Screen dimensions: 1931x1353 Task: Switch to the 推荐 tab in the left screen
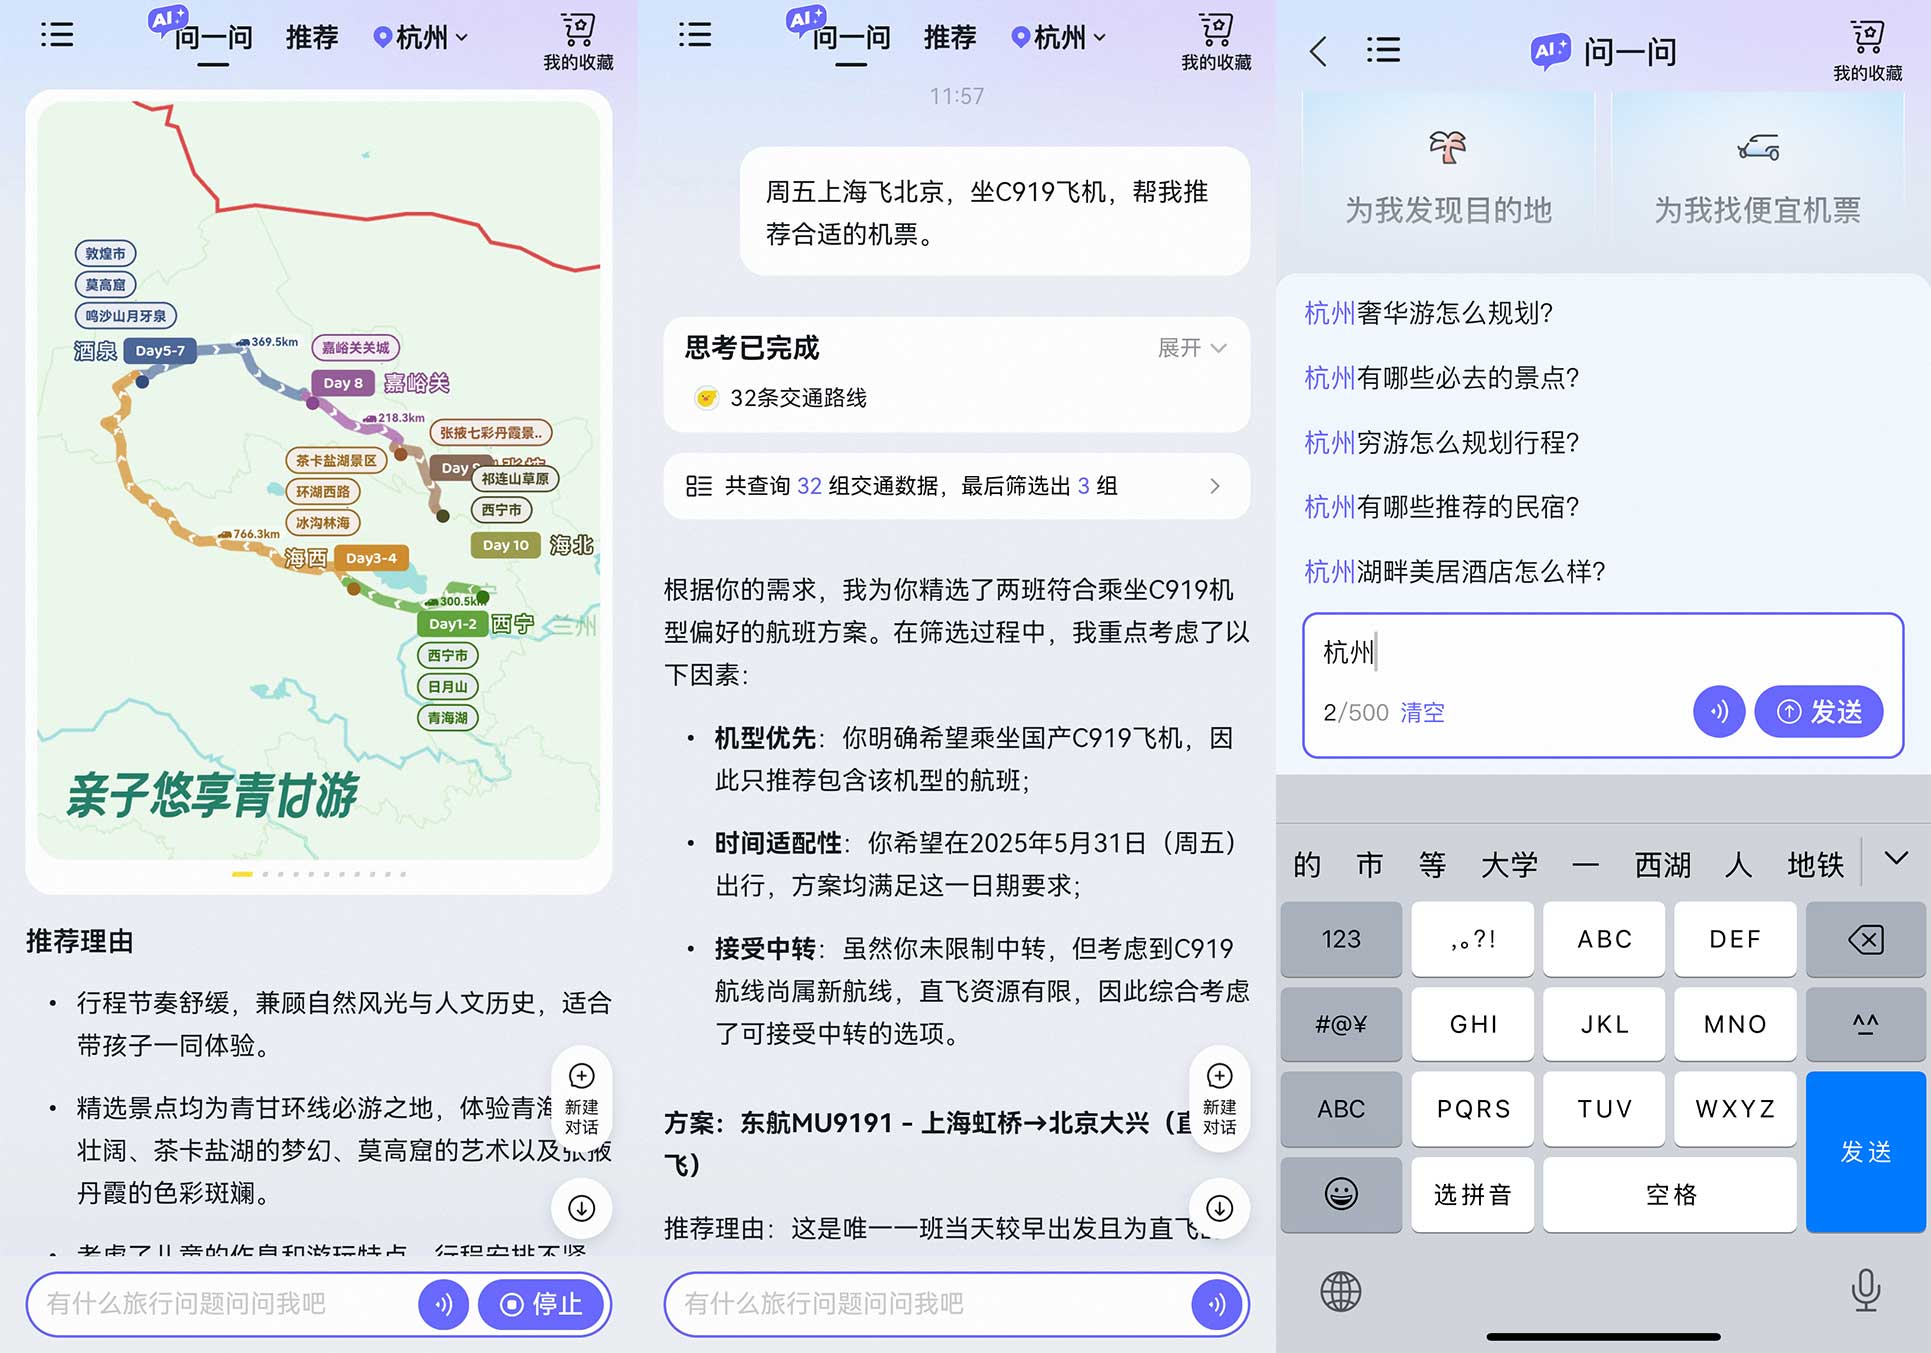tap(312, 38)
